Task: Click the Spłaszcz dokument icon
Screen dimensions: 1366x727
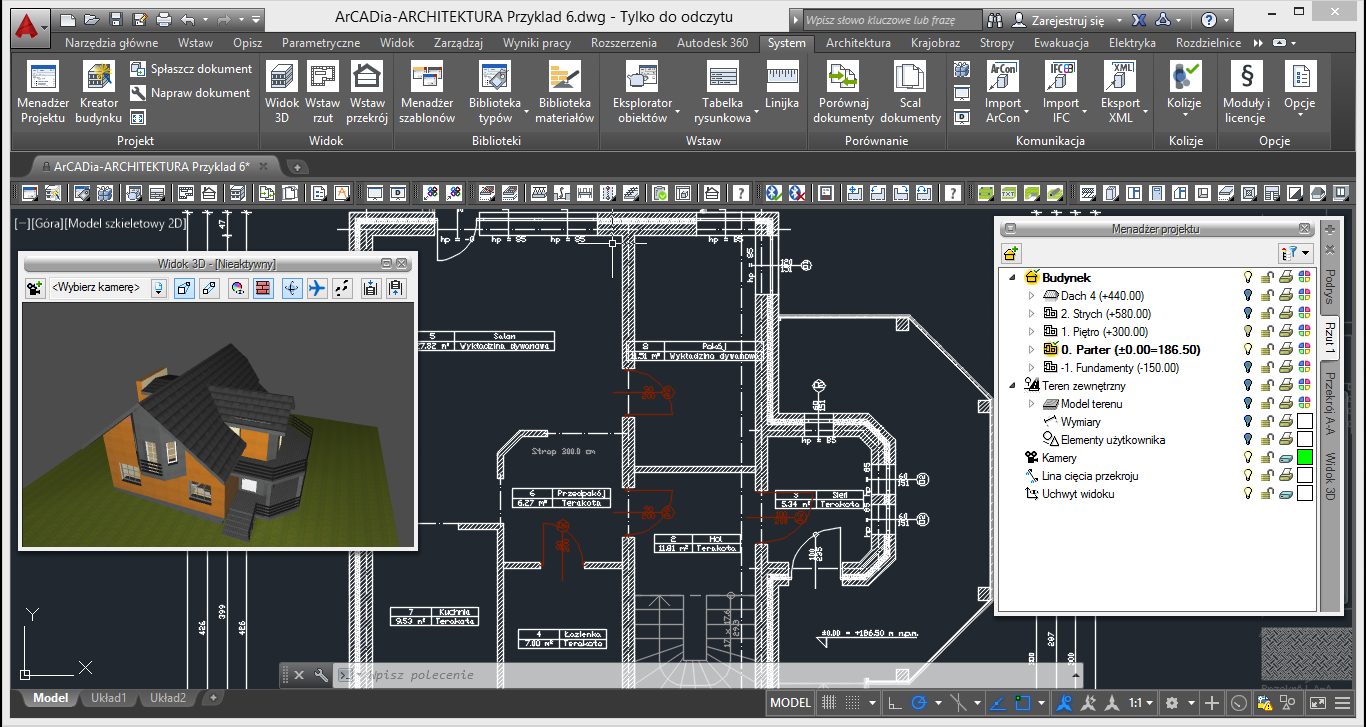Action: pyautogui.click(x=139, y=69)
